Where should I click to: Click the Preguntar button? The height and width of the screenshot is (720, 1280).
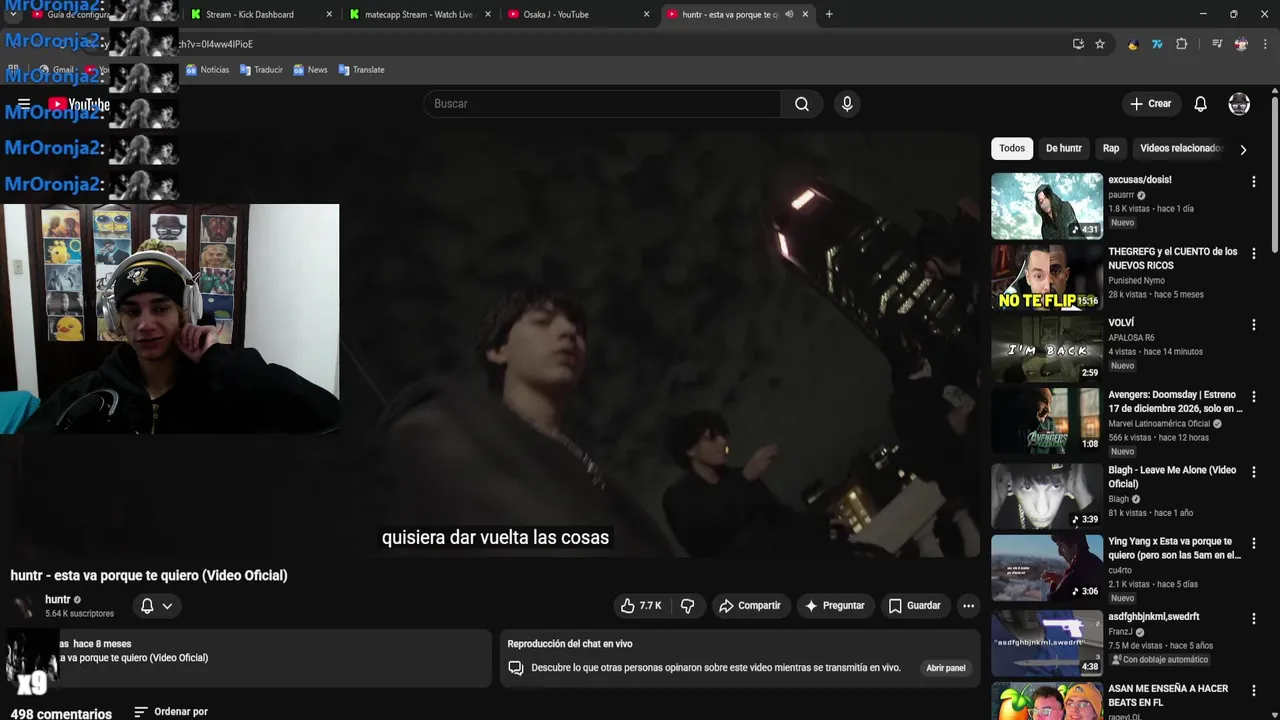click(834, 605)
